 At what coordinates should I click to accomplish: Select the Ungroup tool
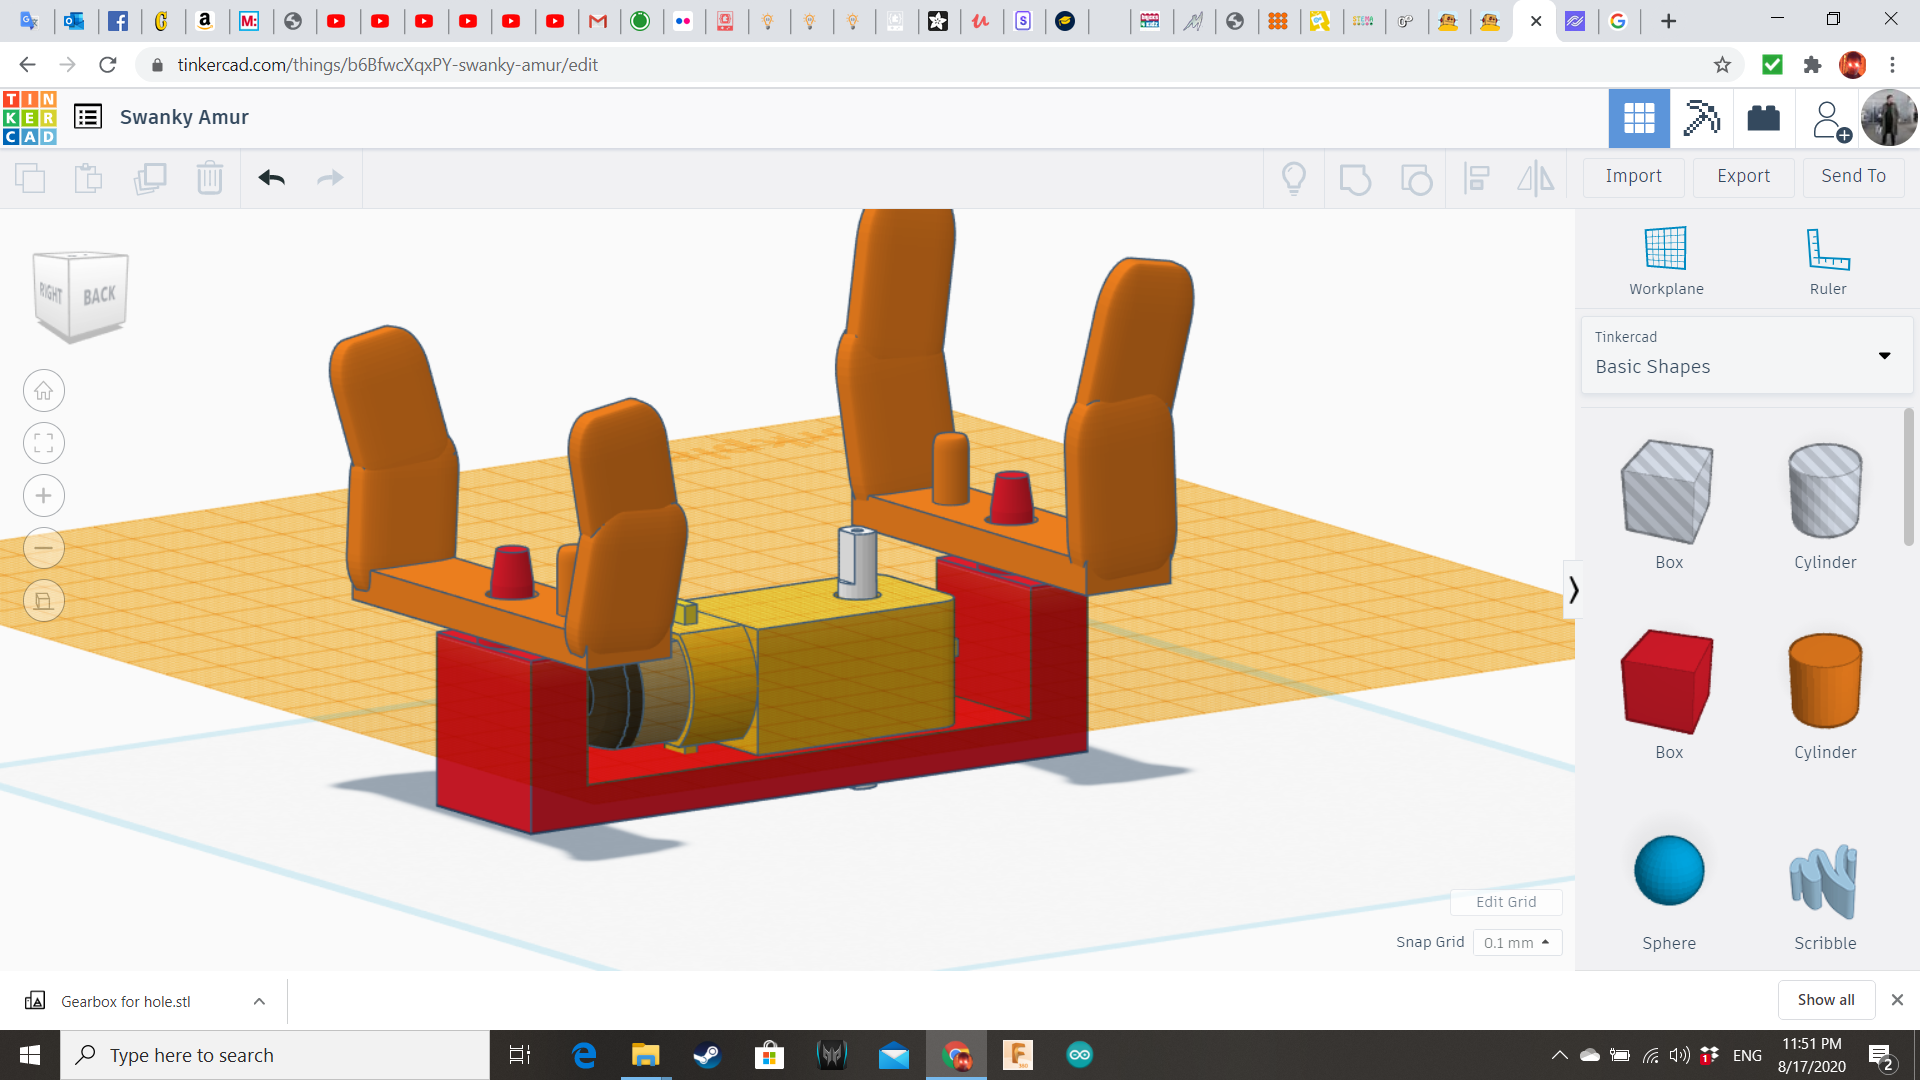tap(1416, 178)
